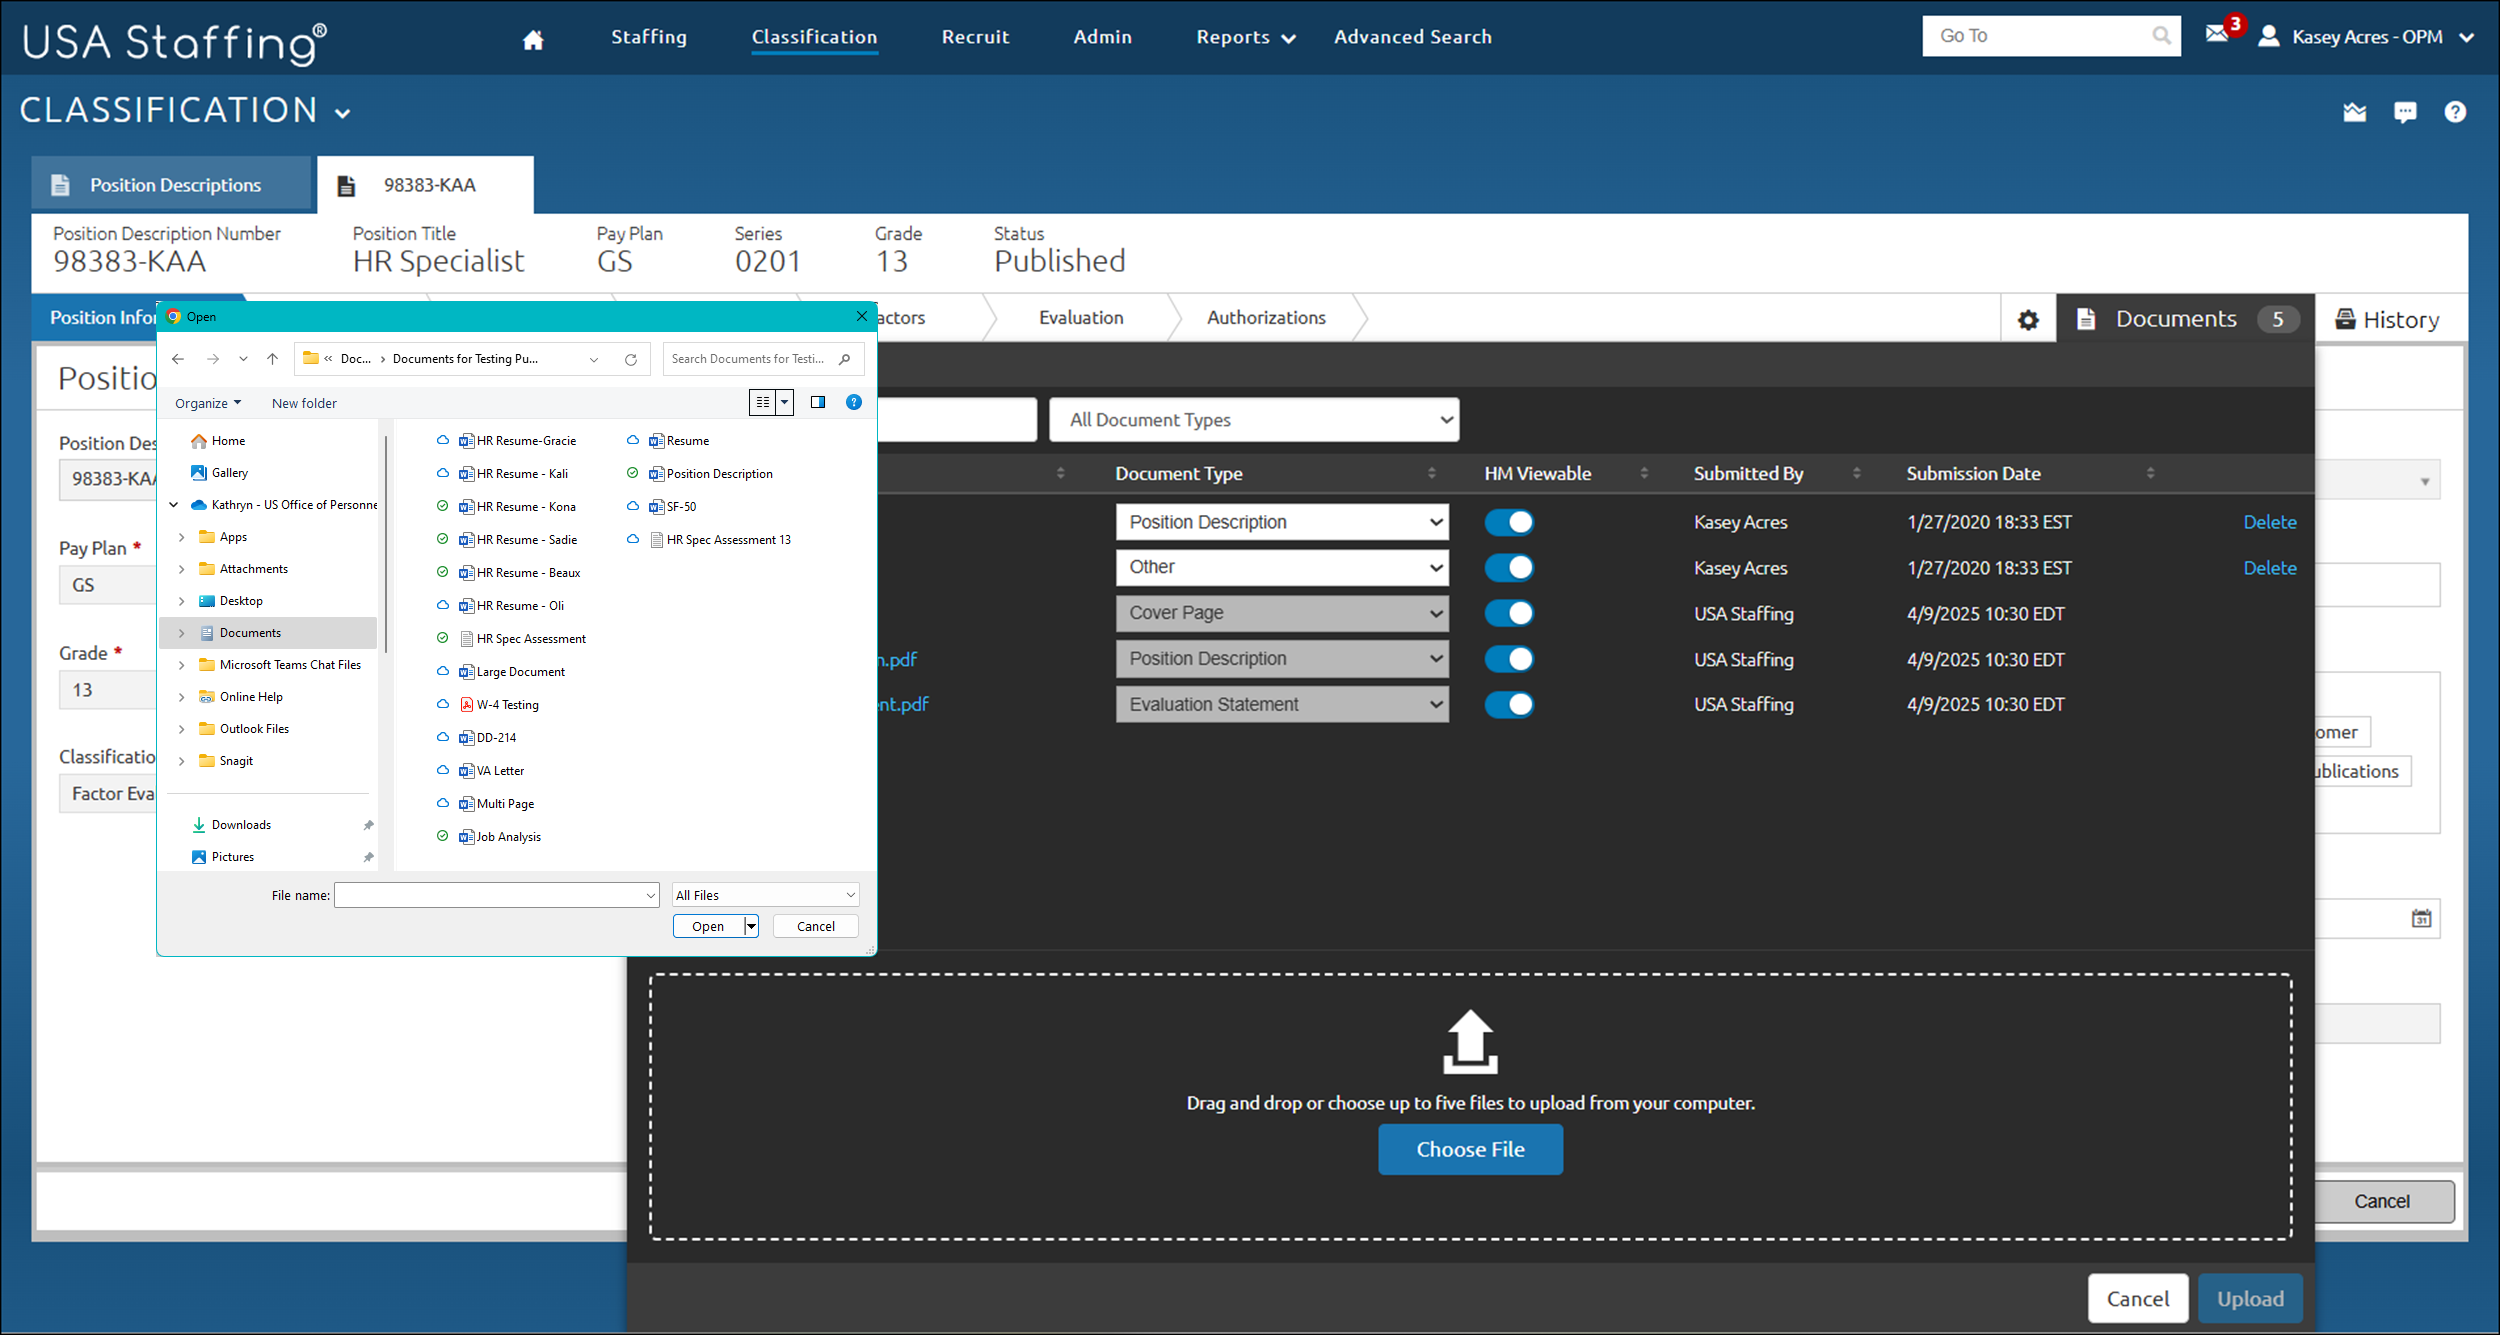Viewport: 2500px width, 1335px height.
Task: Toggle HM Viewable for Evaluation Statement row
Action: pyautogui.click(x=1508, y=705)
